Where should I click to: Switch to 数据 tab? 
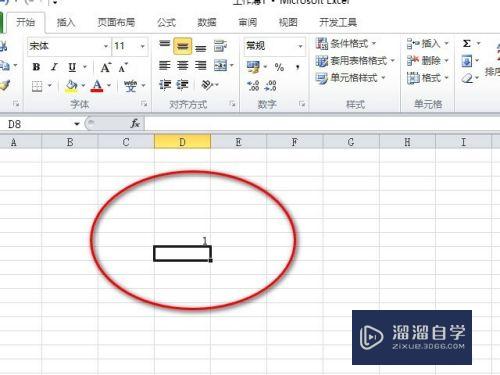[x=207, y=22]
